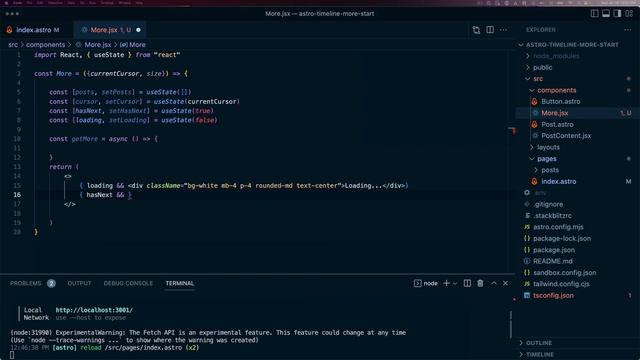Collapse ASTRO-TIMELINE-MORE-START root folder

[572, 45]
